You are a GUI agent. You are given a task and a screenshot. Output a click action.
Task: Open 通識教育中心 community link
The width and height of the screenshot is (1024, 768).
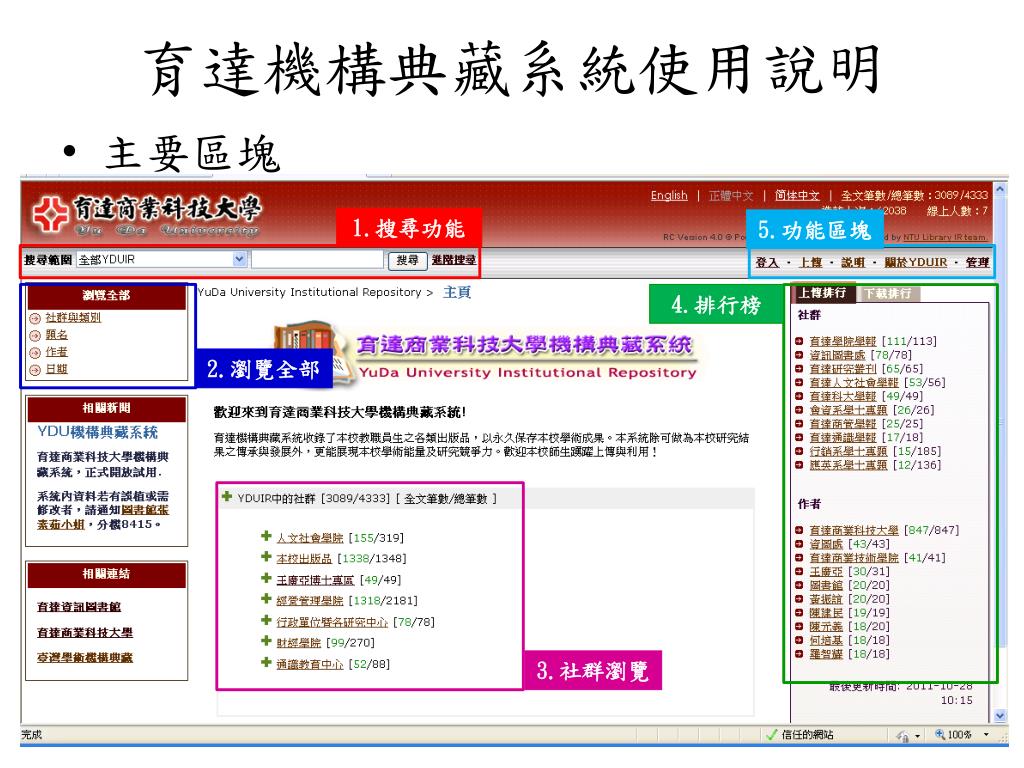[x=310, y=664]
